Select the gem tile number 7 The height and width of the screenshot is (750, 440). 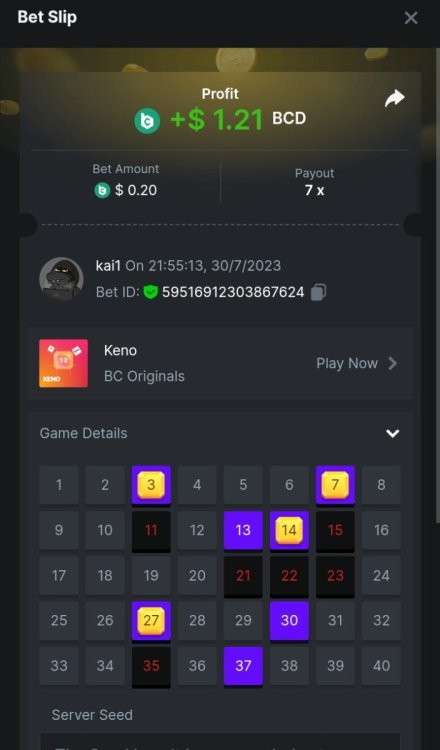coord(335,485)
